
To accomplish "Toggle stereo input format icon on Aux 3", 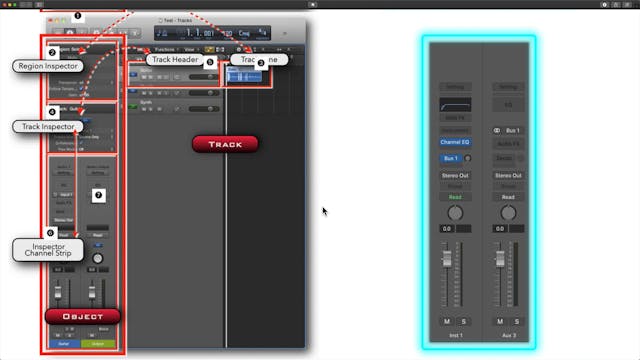I will 497,131.
